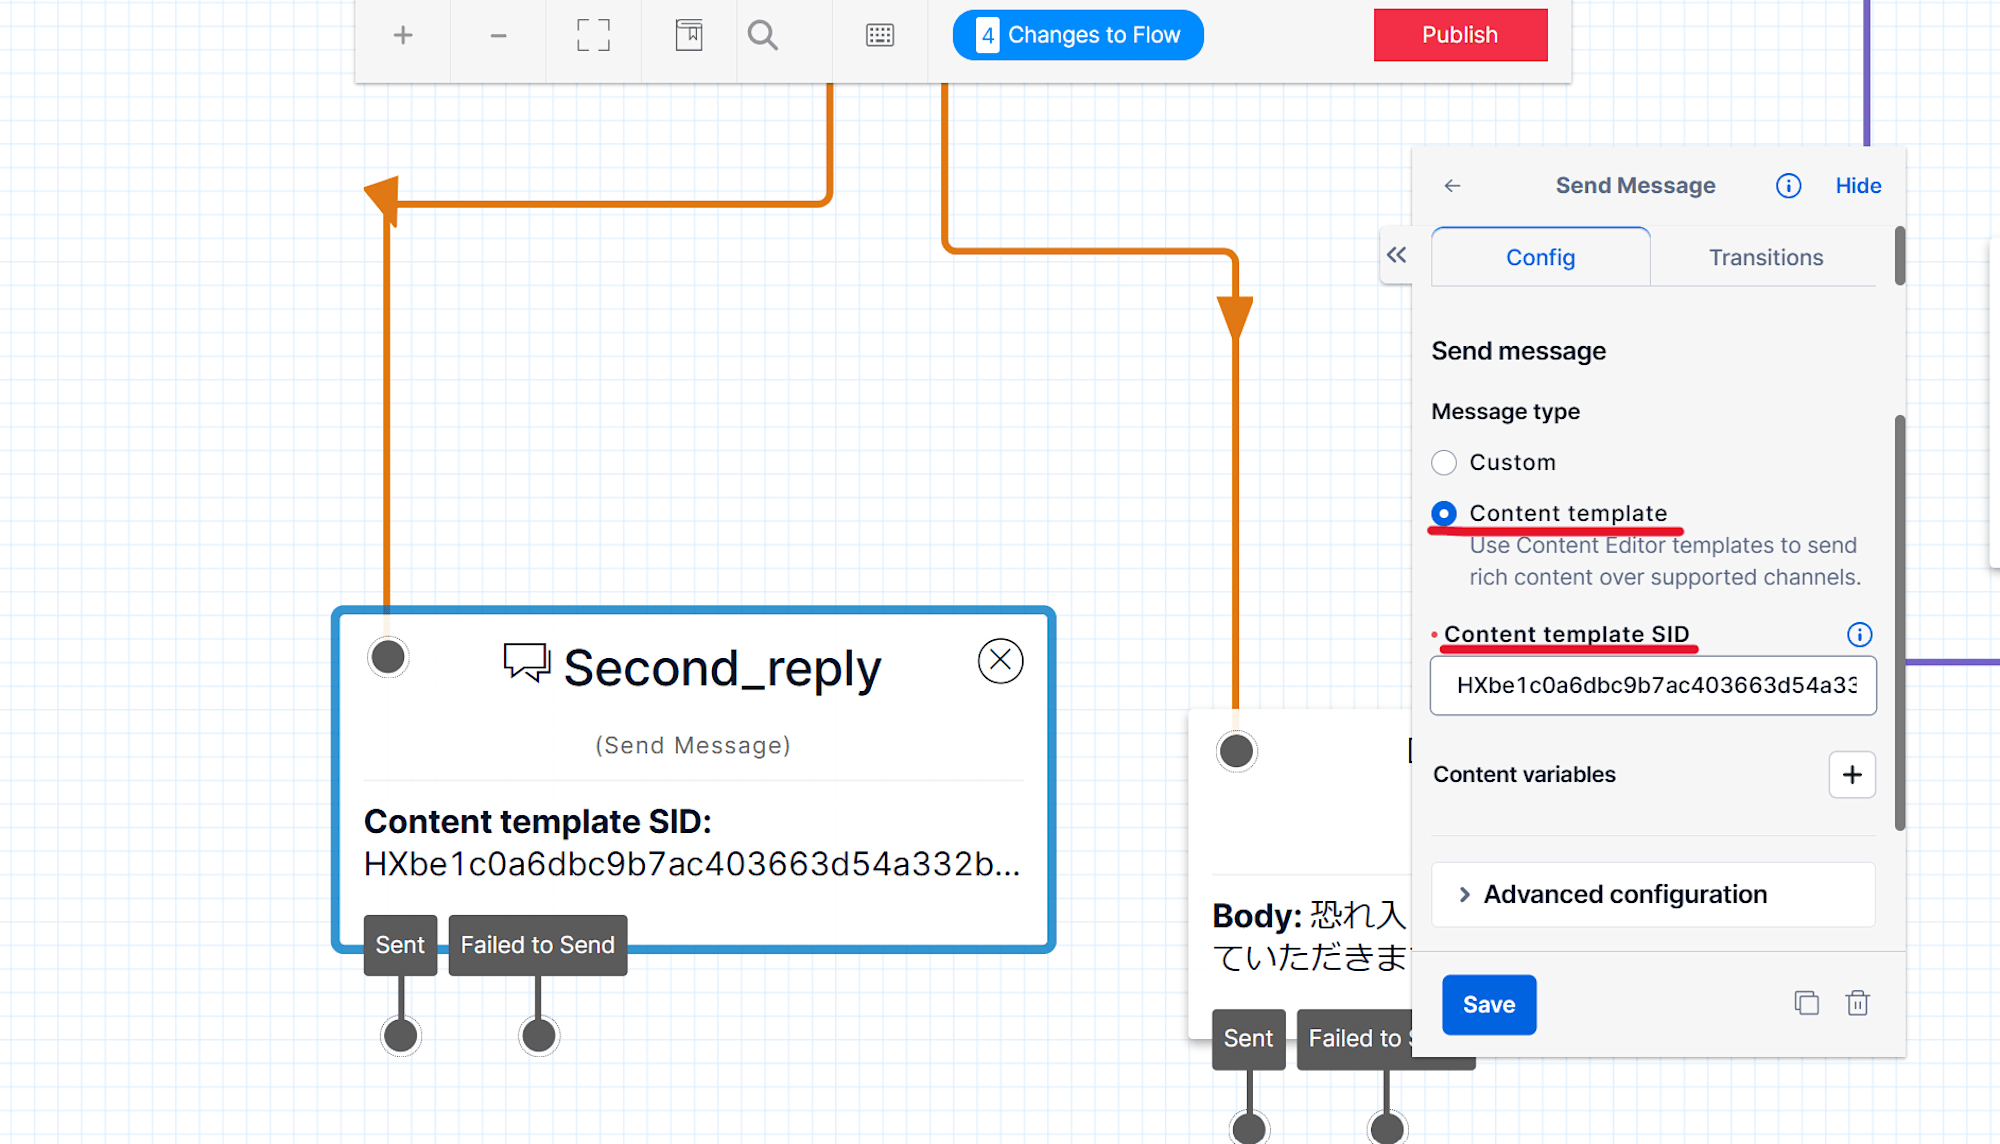Click the info circle icon next to Send Message
2000x1144 pixels.
click(x=1786, y=185)
